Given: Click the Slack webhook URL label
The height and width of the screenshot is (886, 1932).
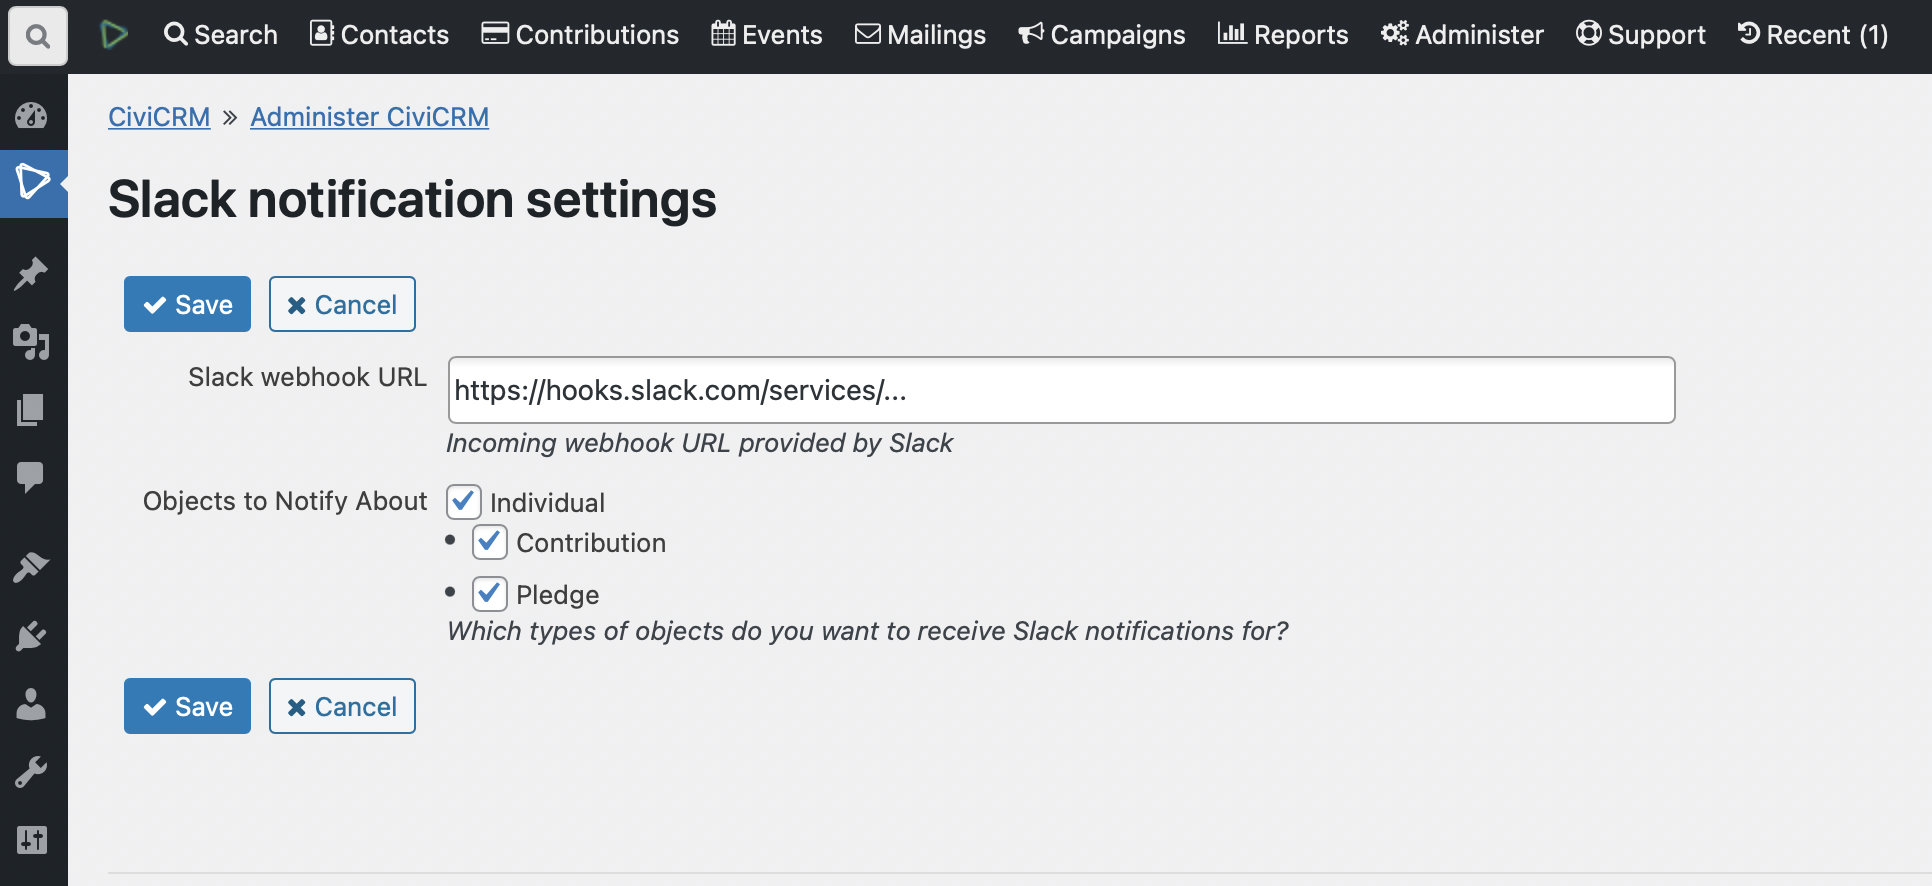Looking at the screenshot, I should point(307,377).
